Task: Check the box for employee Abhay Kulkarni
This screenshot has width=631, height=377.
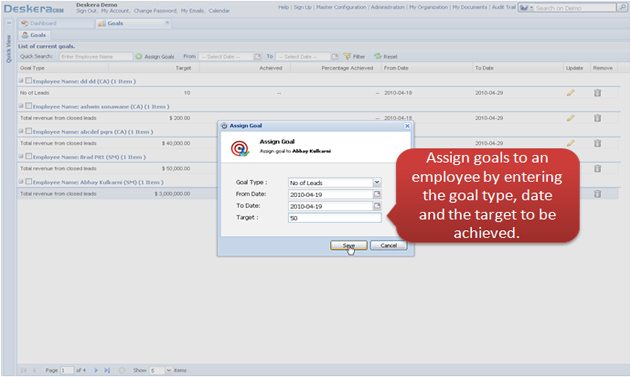Action: [29, 182]
